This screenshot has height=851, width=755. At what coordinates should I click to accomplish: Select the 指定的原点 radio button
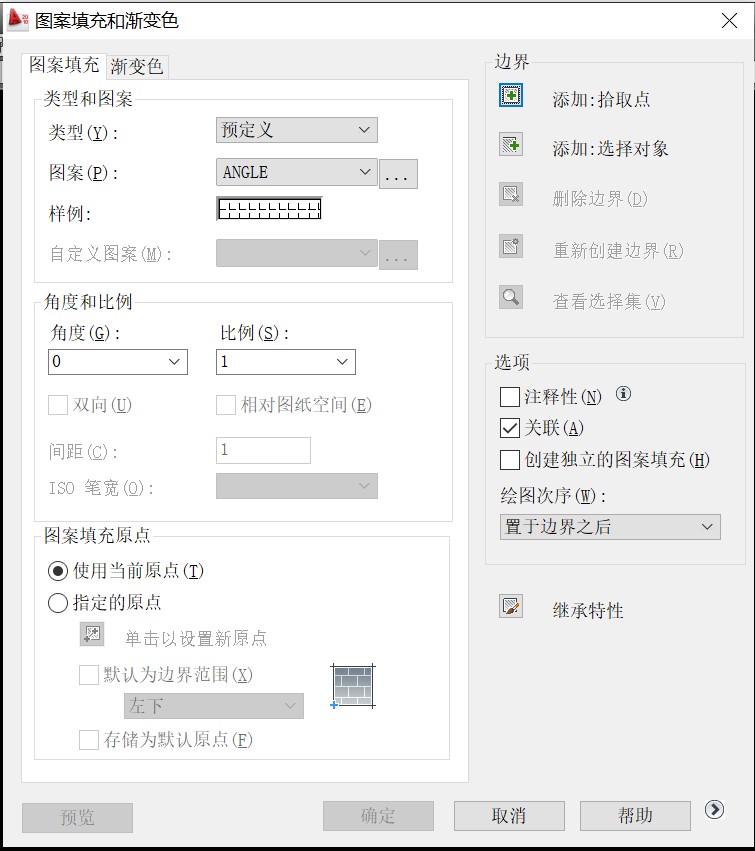59,603
